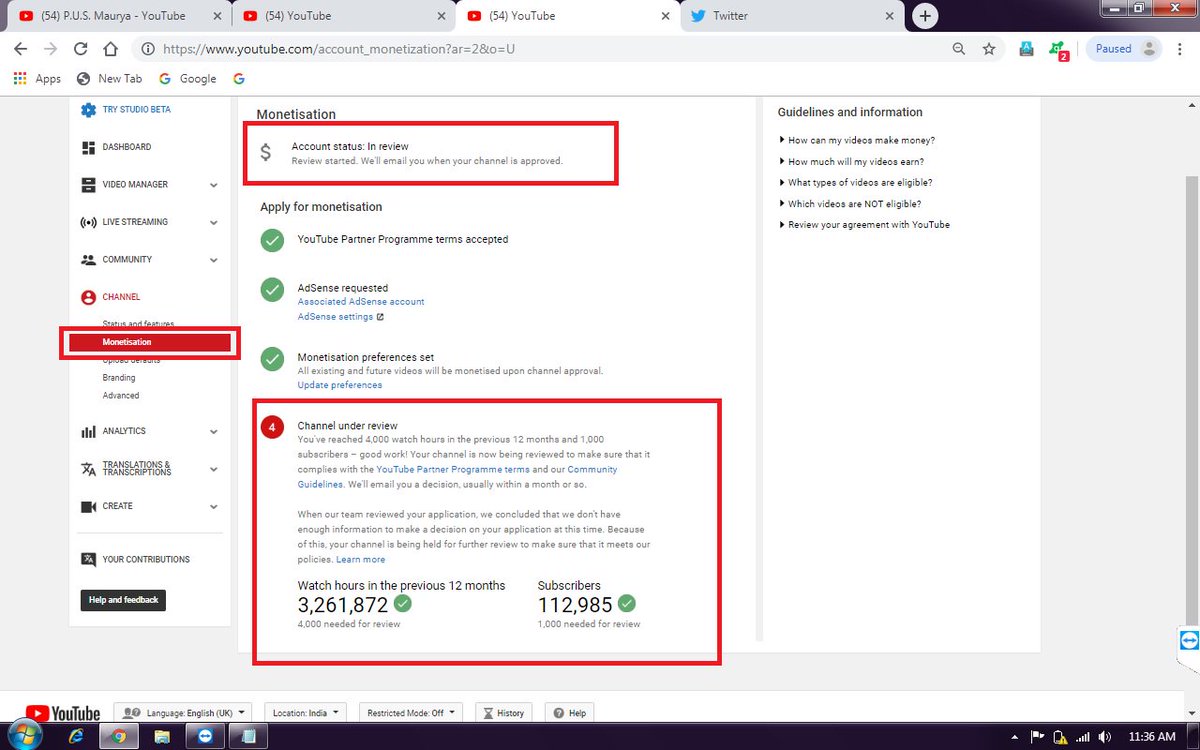
Task: Click the green extension icon with badge
Action: click(1058, 50)
